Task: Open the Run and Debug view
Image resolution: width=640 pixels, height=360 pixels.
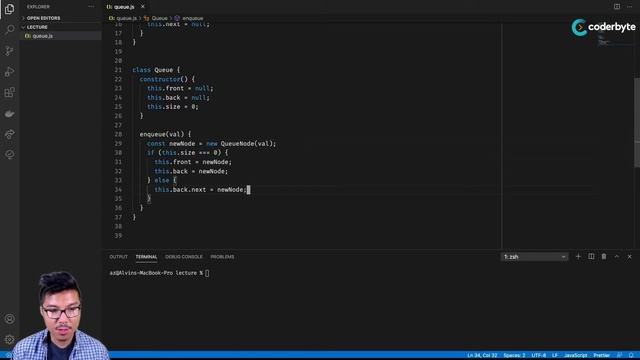Action: point(9,71)
